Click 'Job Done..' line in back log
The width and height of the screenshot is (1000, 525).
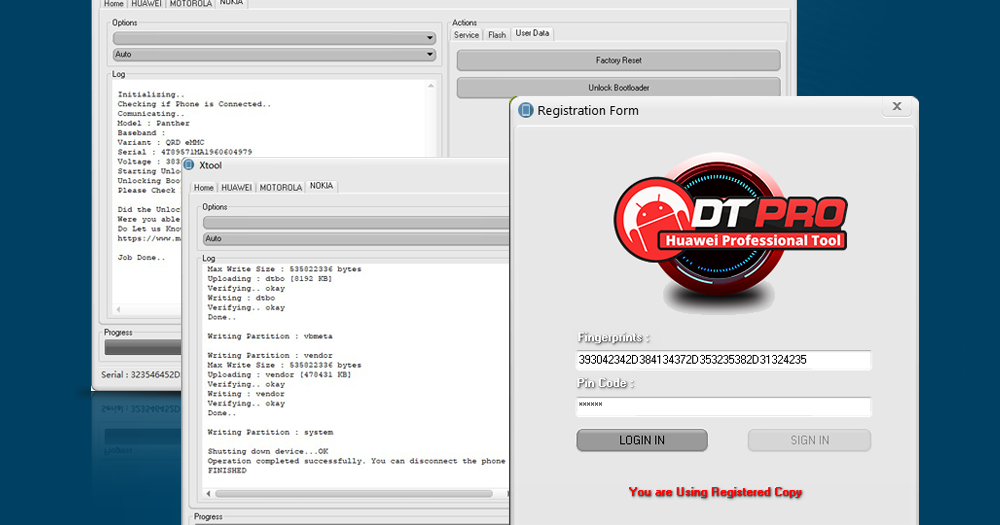point(141,258)
